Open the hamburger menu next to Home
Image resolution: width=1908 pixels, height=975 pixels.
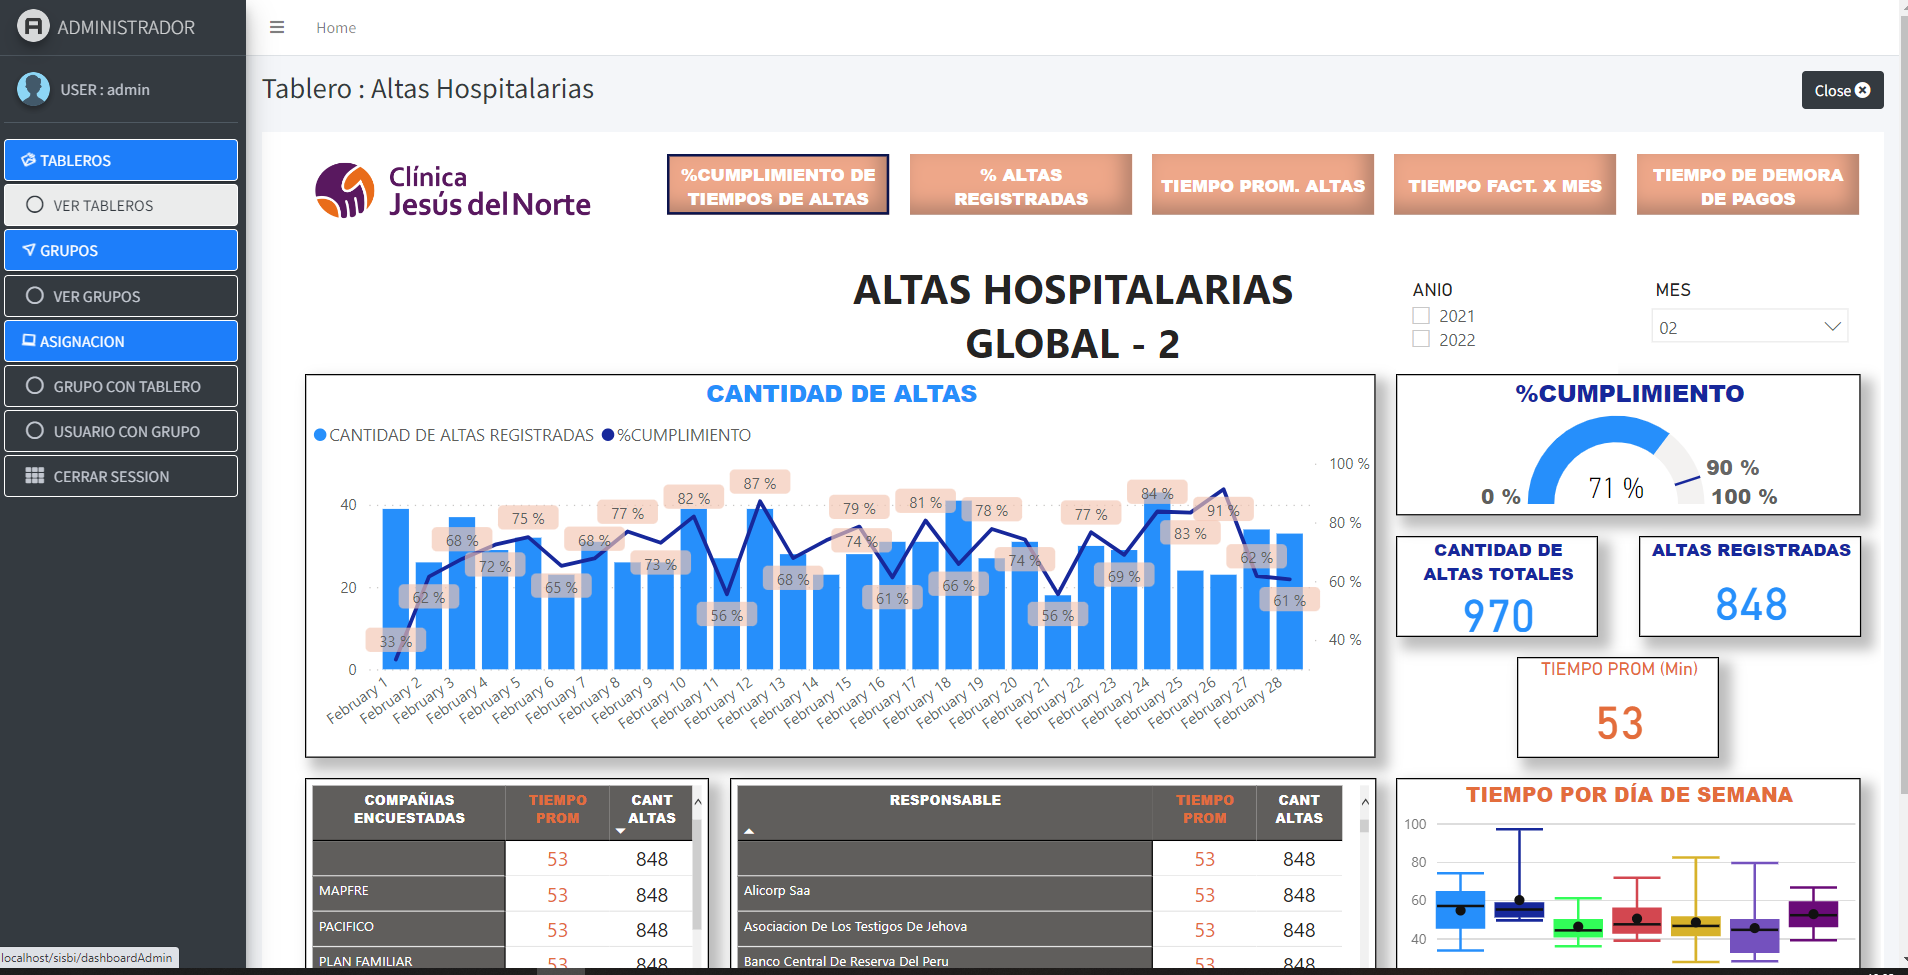point(277,27)
